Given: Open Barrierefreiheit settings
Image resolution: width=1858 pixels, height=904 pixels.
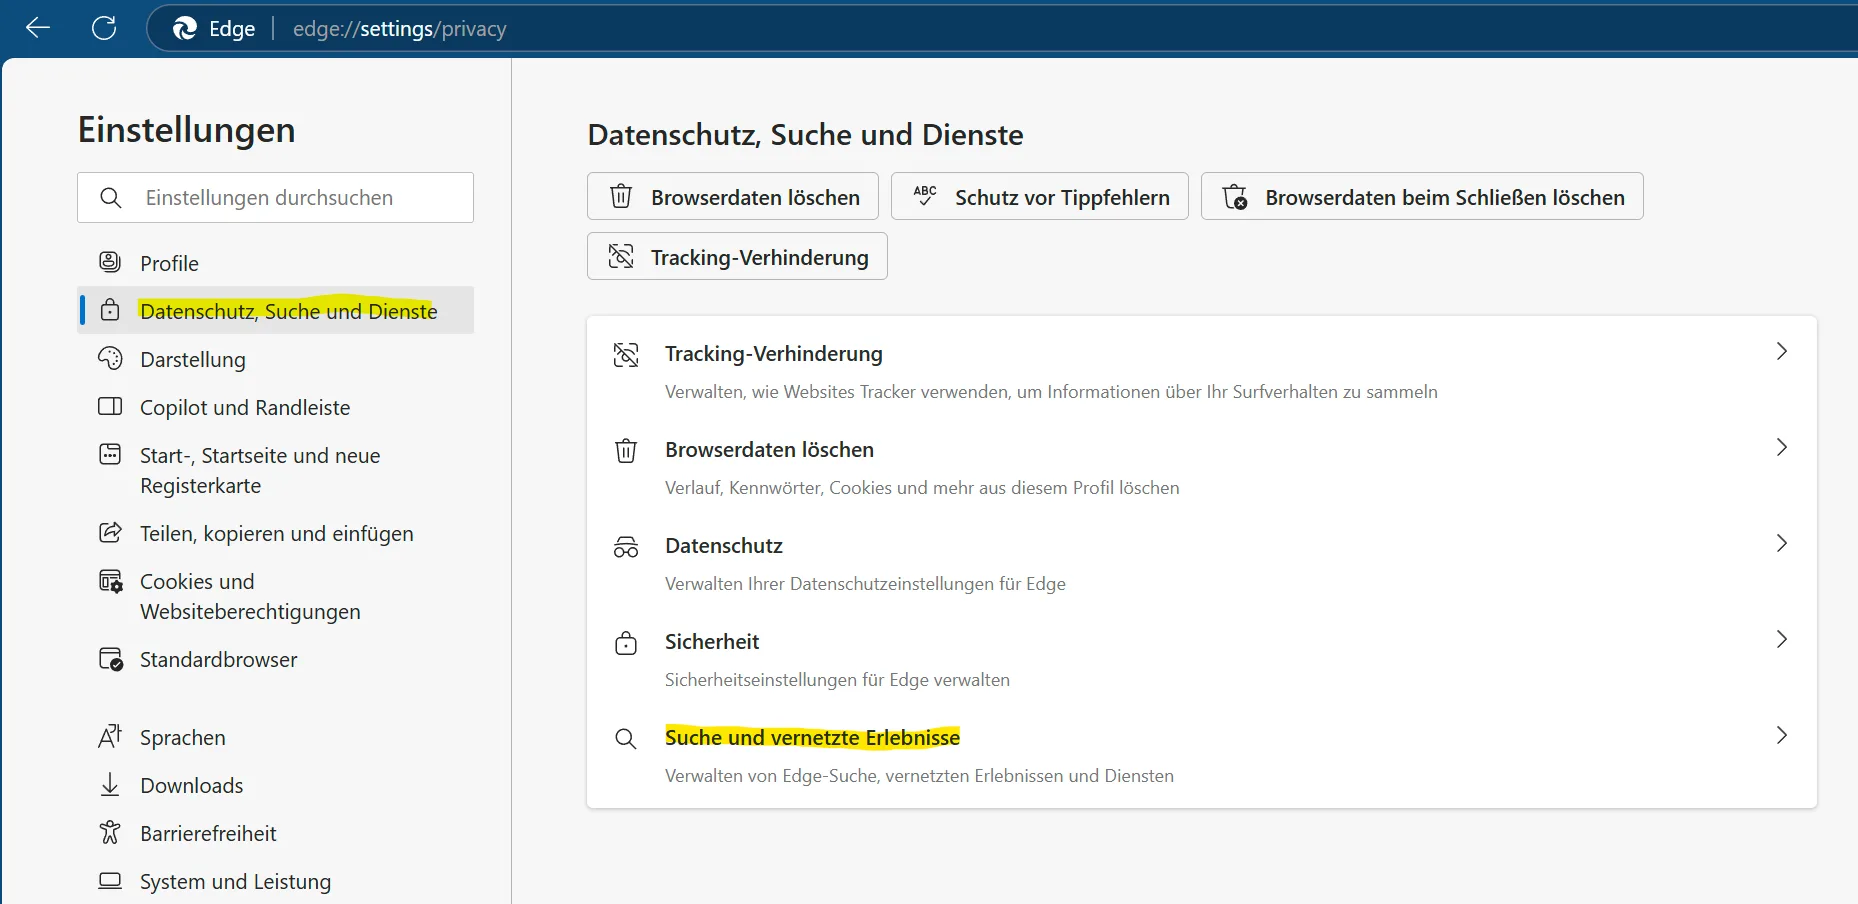Looking at the screenshot, I should (275, 833).
